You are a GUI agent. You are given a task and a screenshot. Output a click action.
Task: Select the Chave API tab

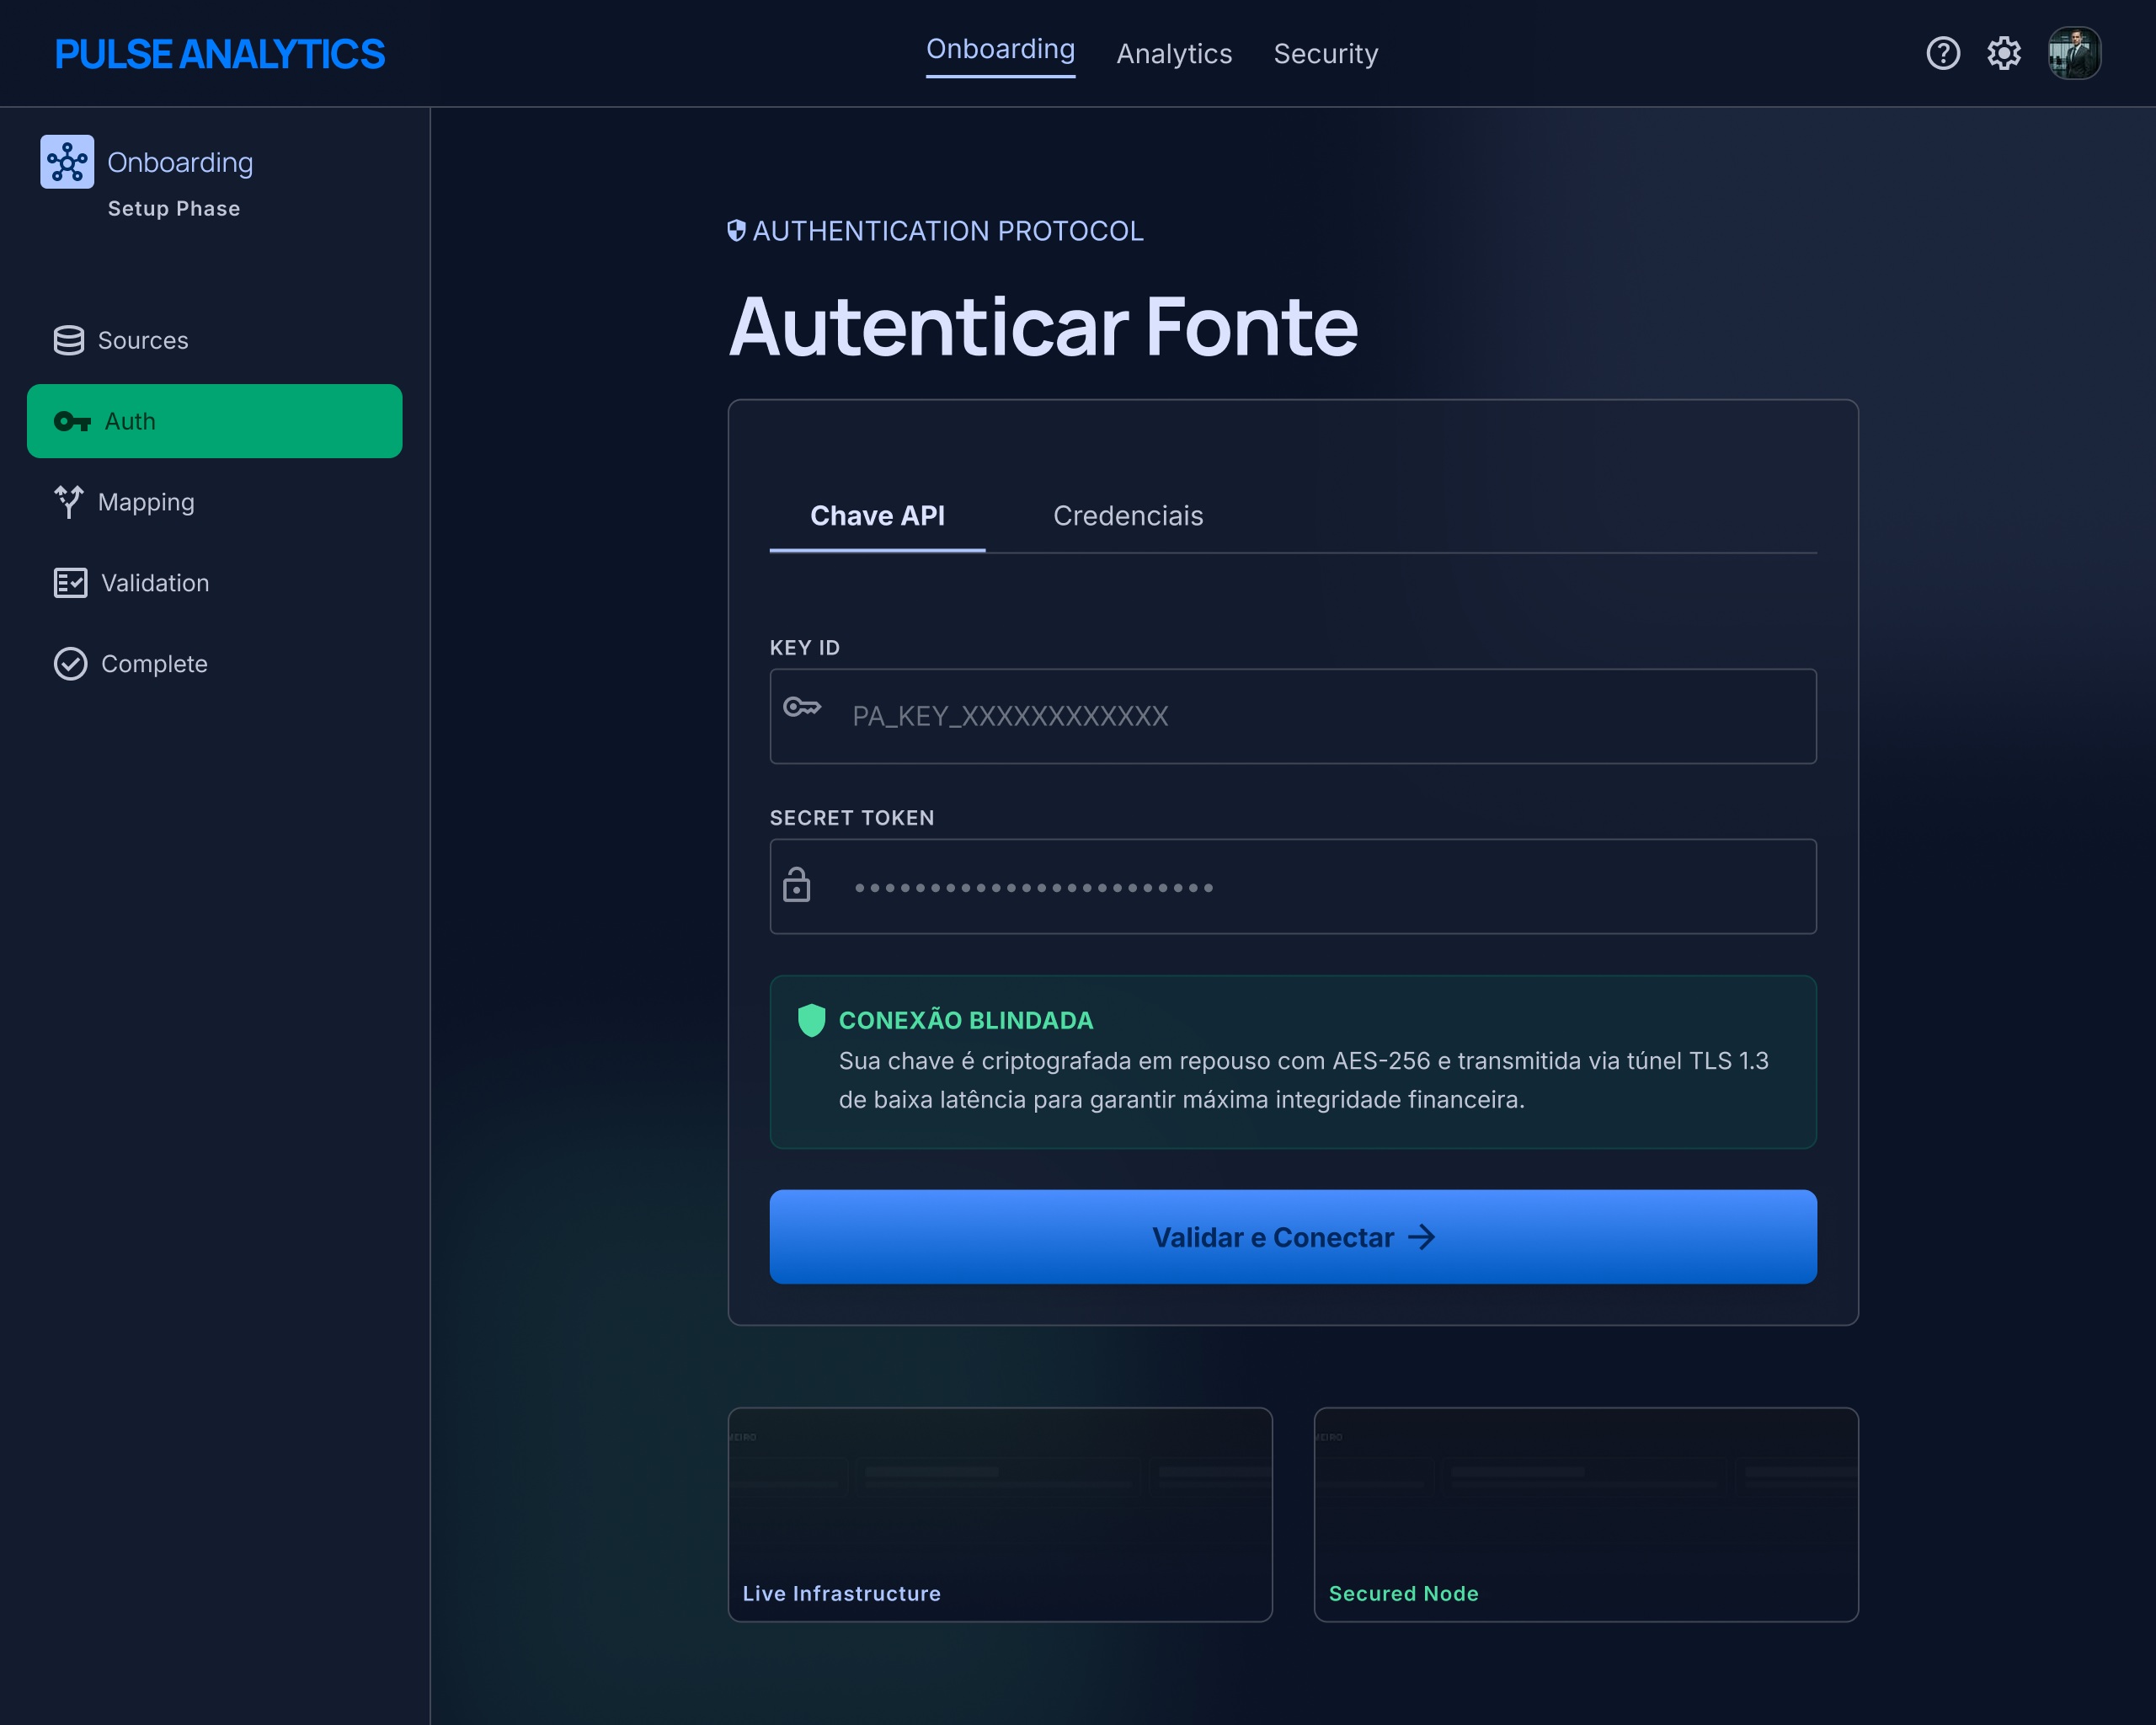[x=877, y=516]
